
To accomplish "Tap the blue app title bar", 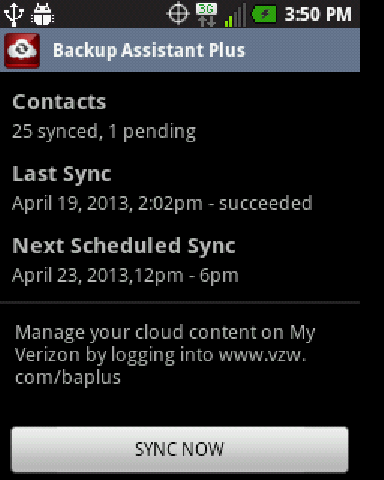I will coord(180,50).
